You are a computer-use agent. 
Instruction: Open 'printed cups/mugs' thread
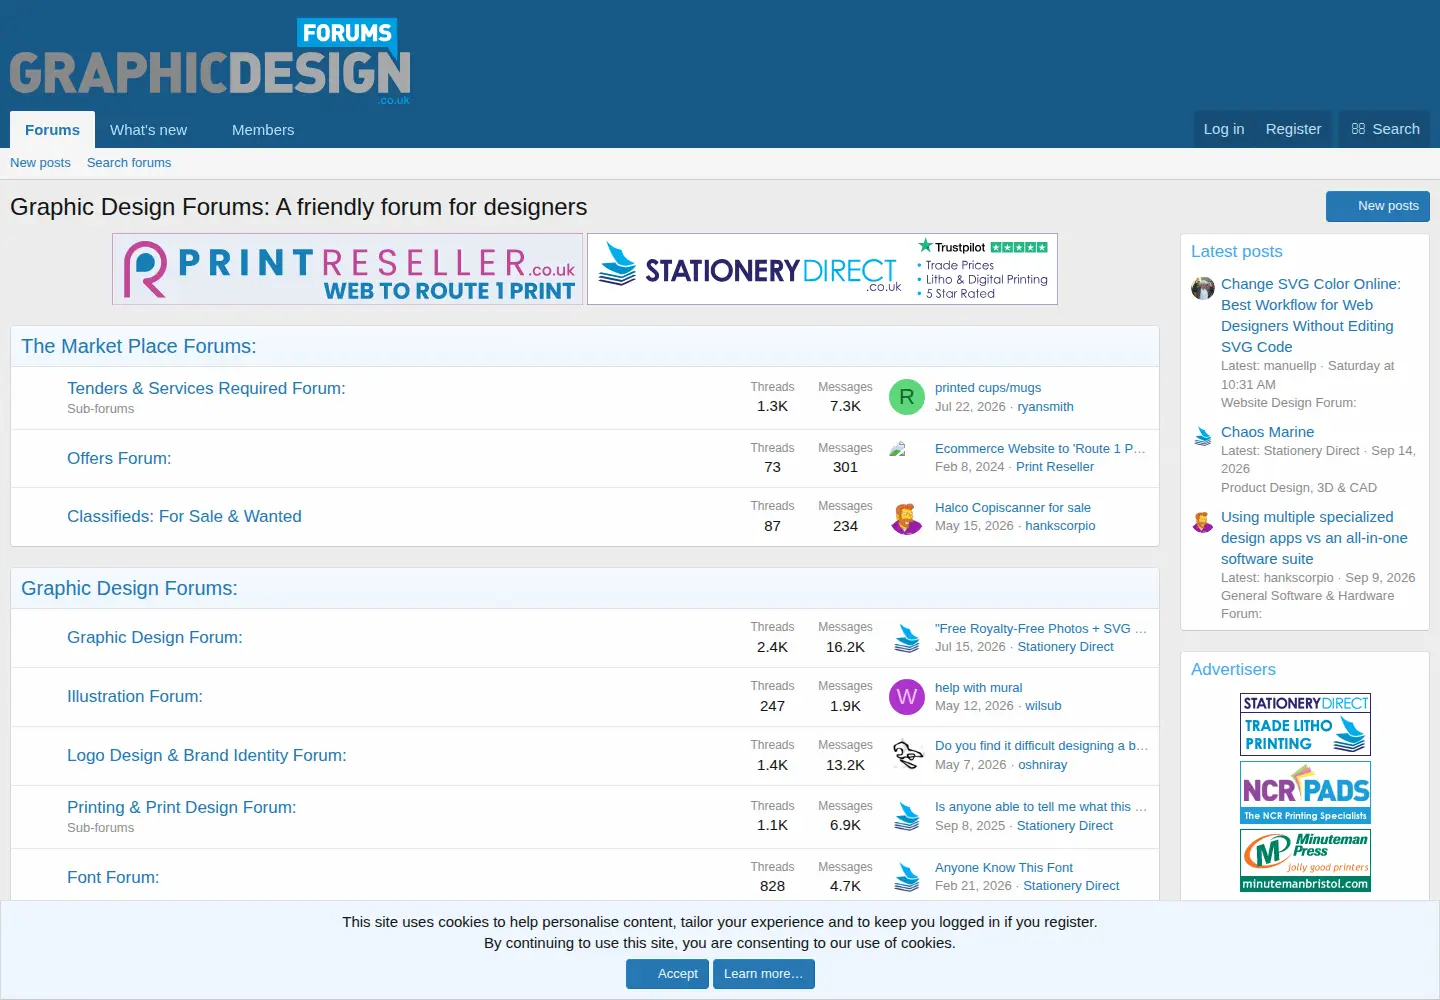[x=988, y=388]
